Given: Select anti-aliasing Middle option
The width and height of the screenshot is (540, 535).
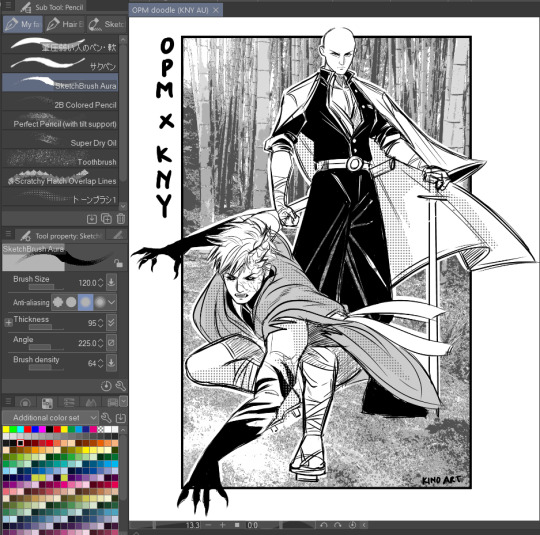Looking at the screenshot, I should coord(85,302).
